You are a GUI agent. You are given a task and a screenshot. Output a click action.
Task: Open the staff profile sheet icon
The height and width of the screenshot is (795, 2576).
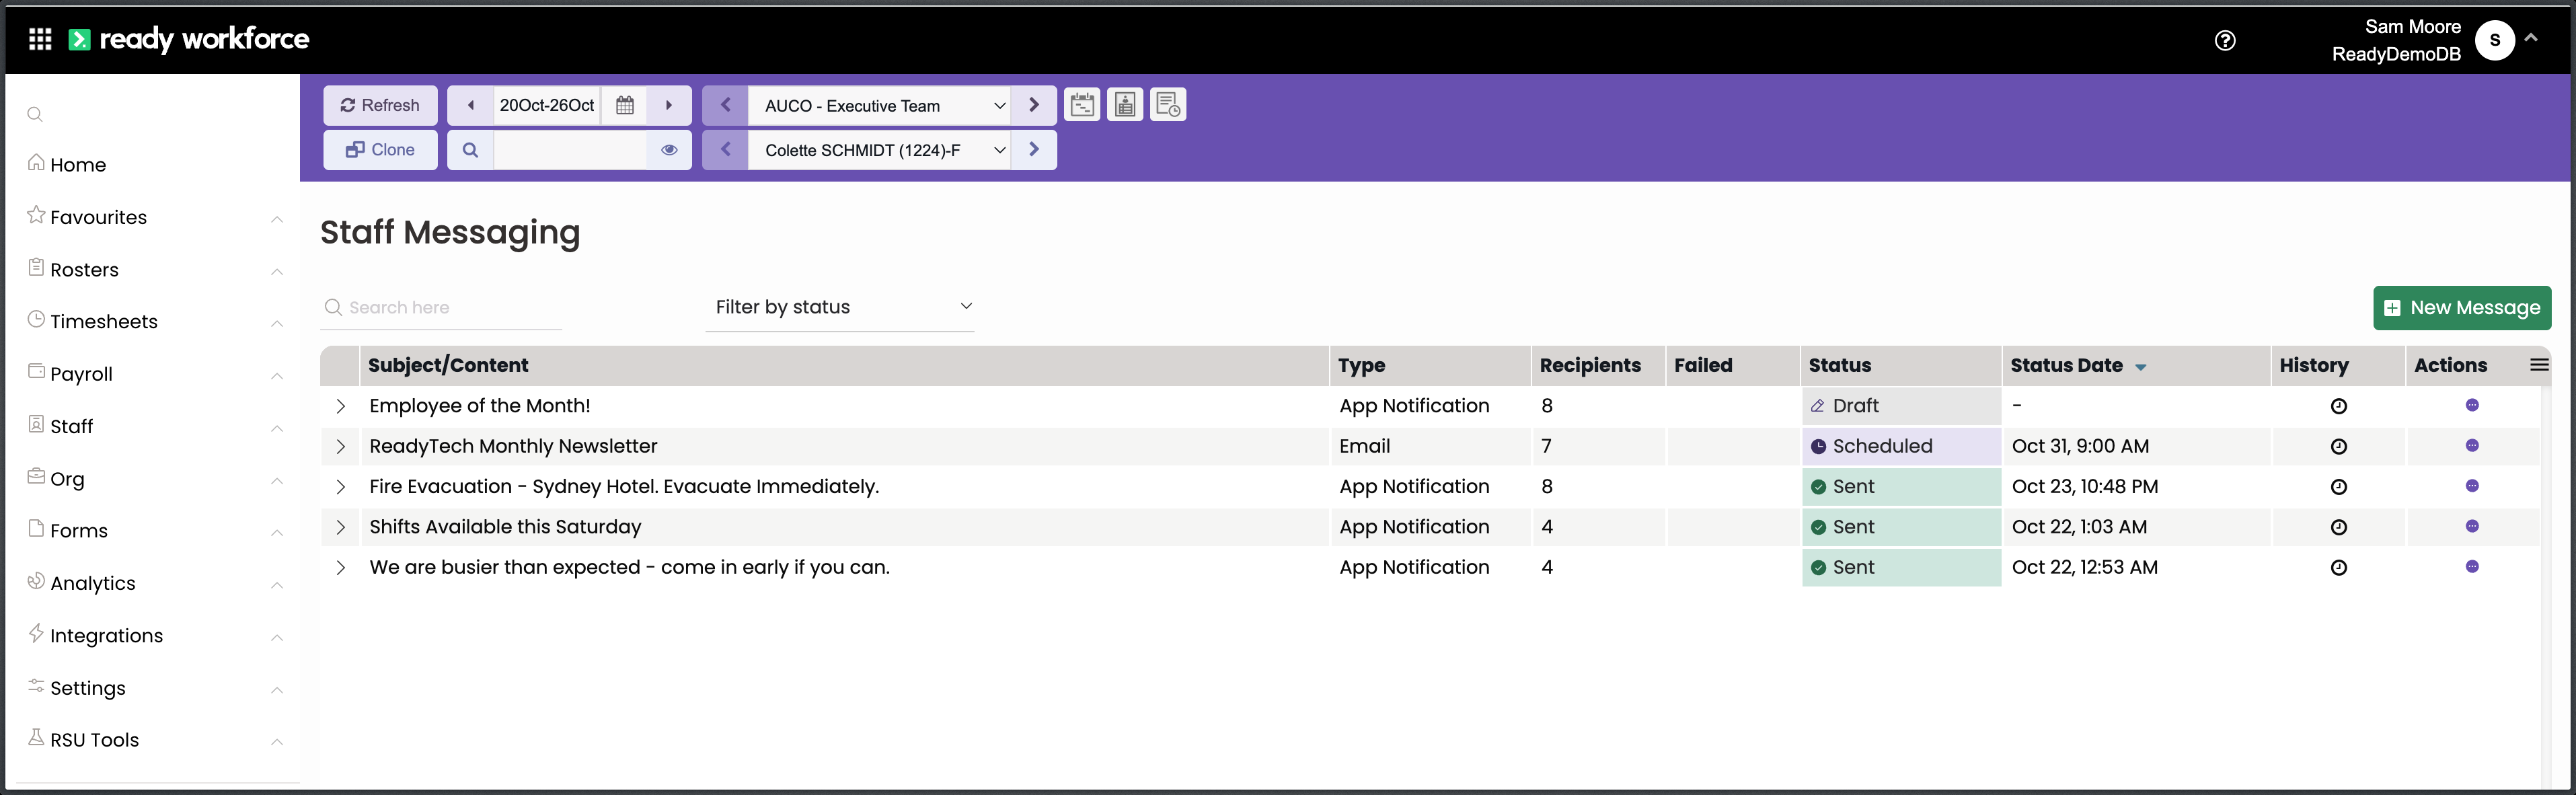1125,105
